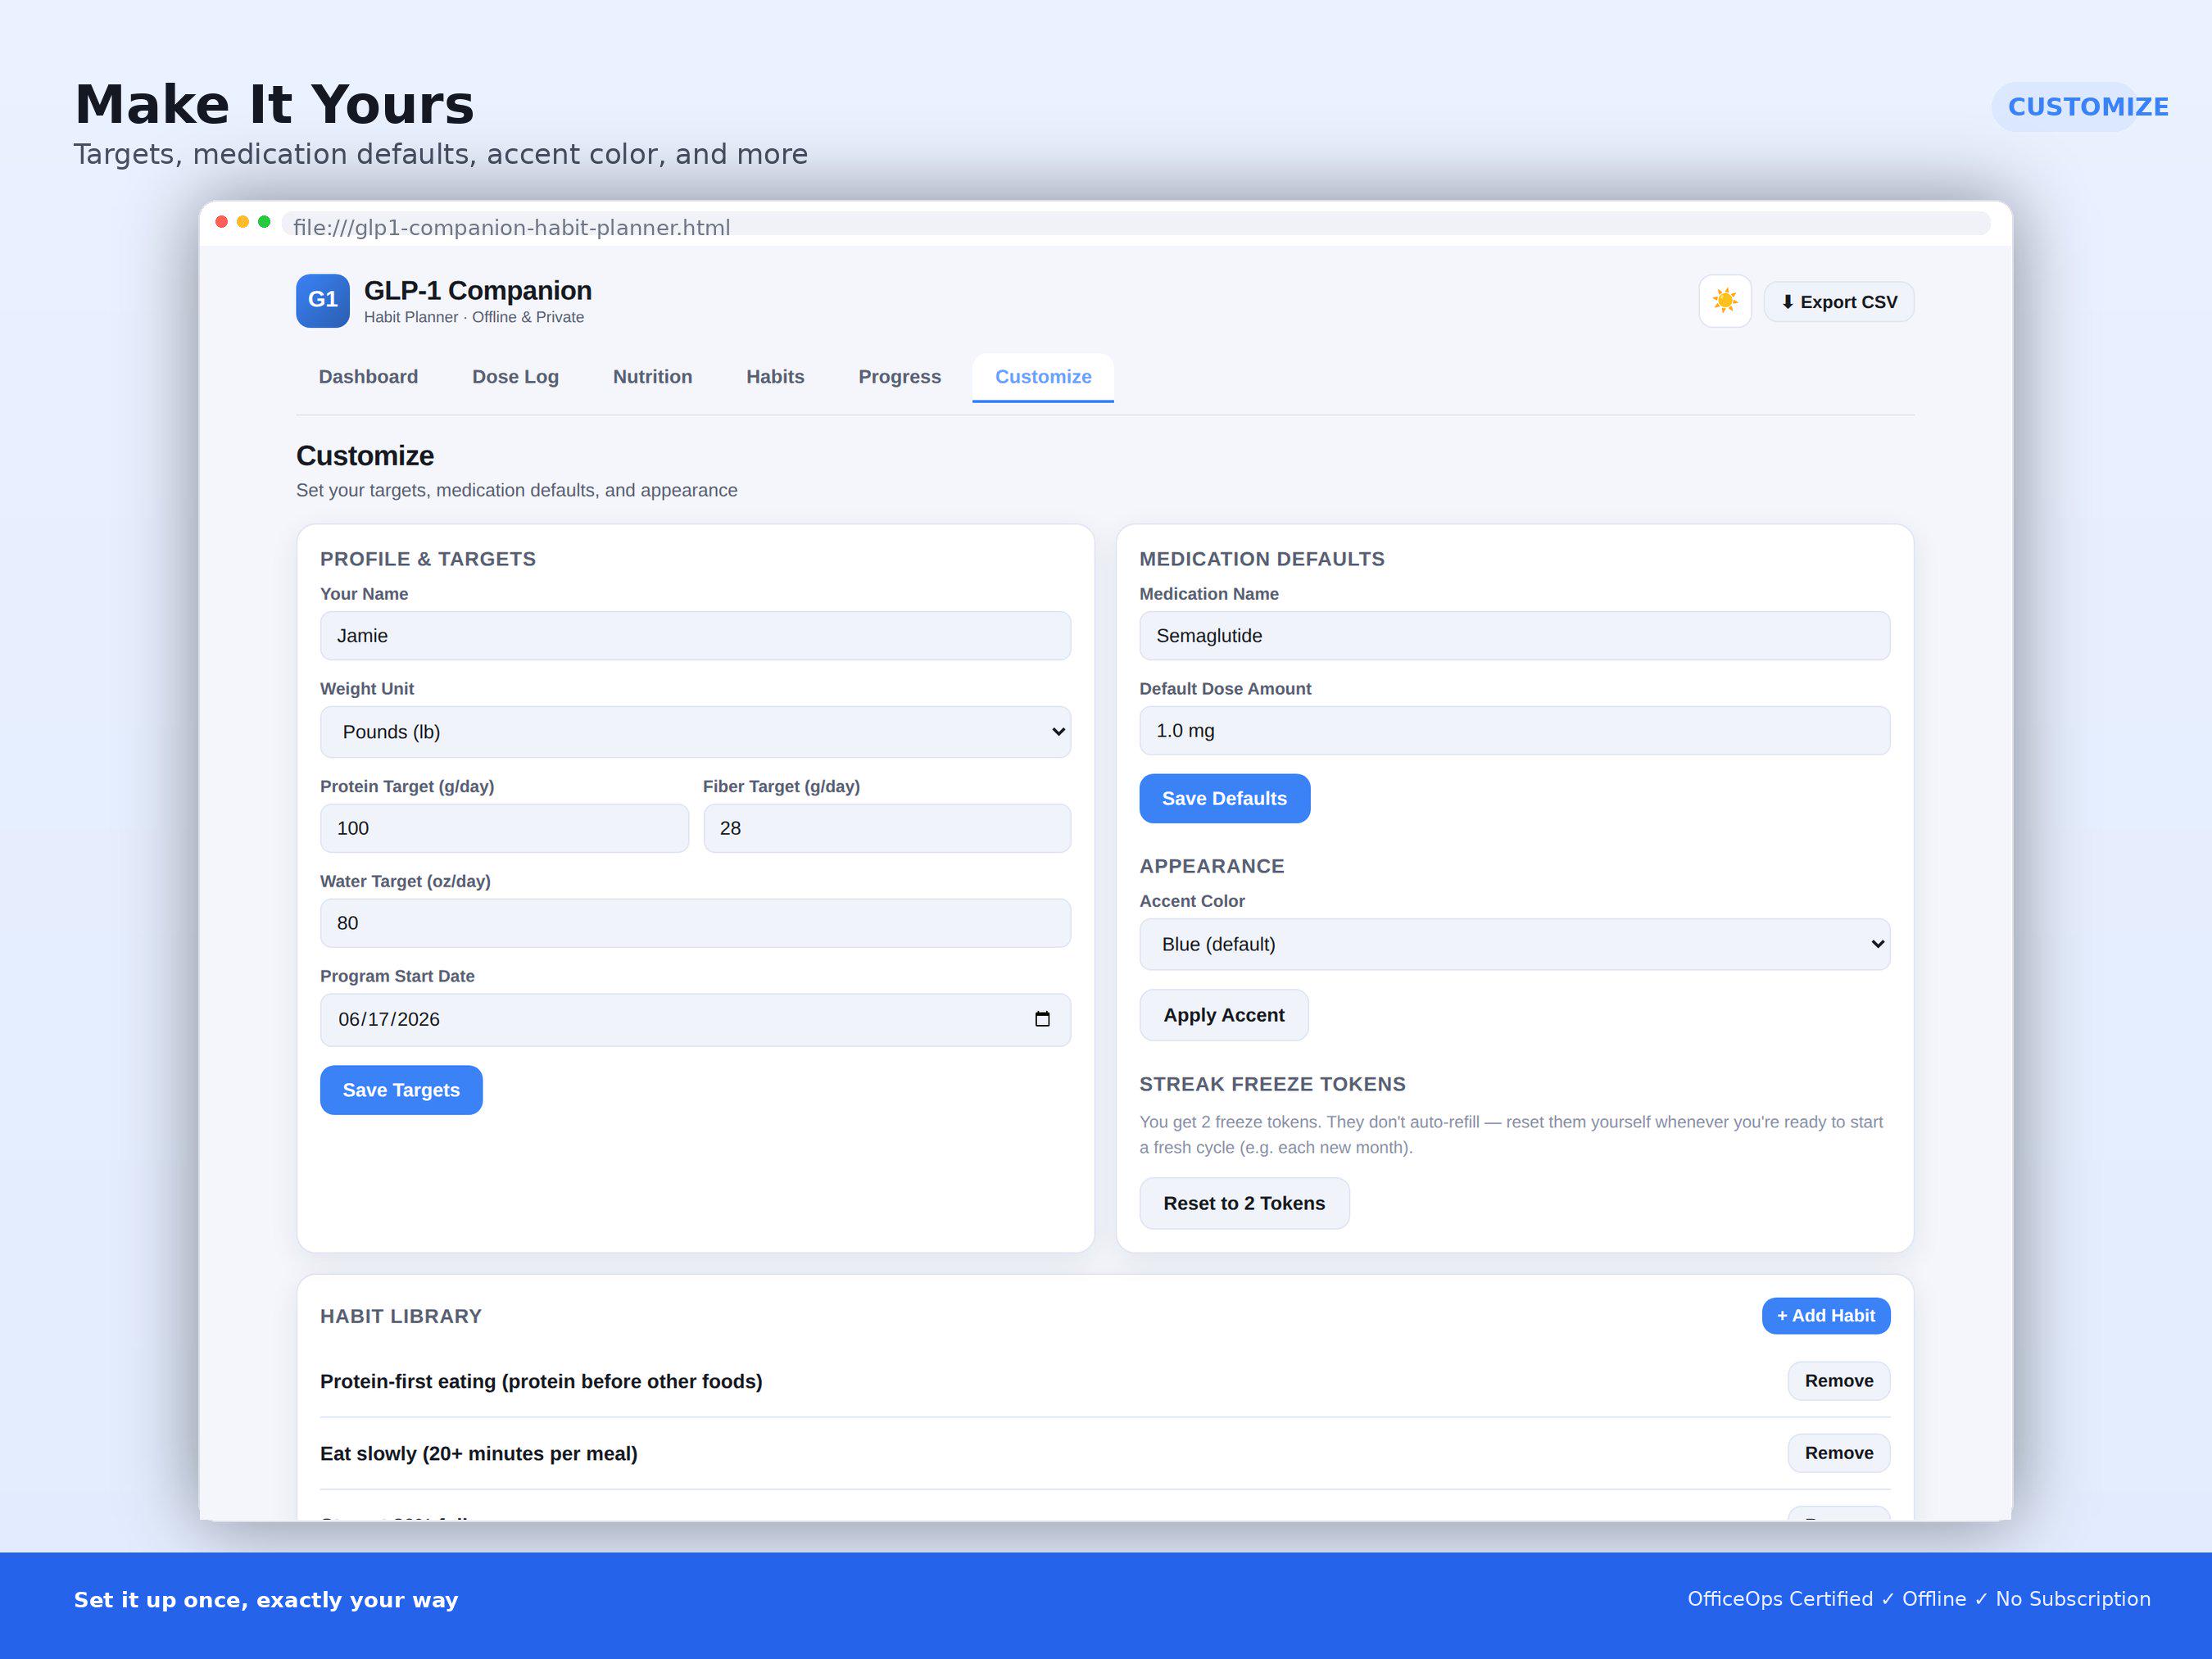Open the Dashboard tab

[368, 377]
